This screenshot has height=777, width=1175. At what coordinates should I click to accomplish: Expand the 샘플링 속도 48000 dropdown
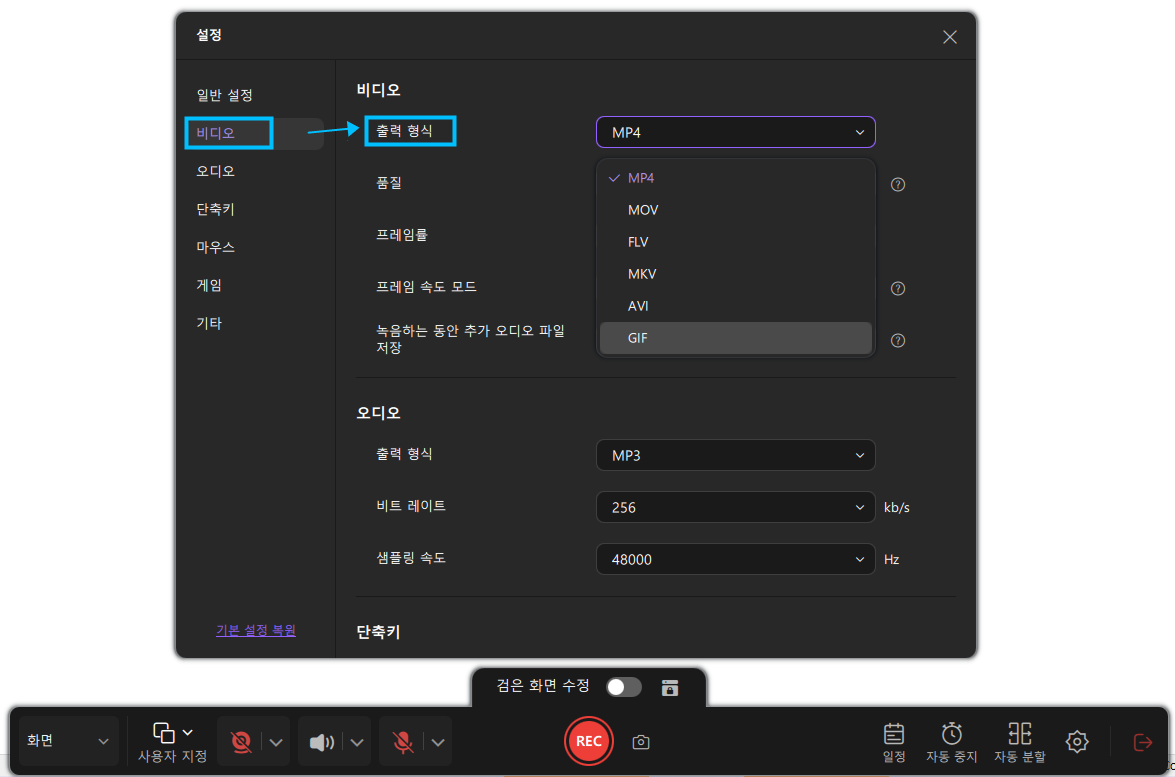[x=735, y=559]
